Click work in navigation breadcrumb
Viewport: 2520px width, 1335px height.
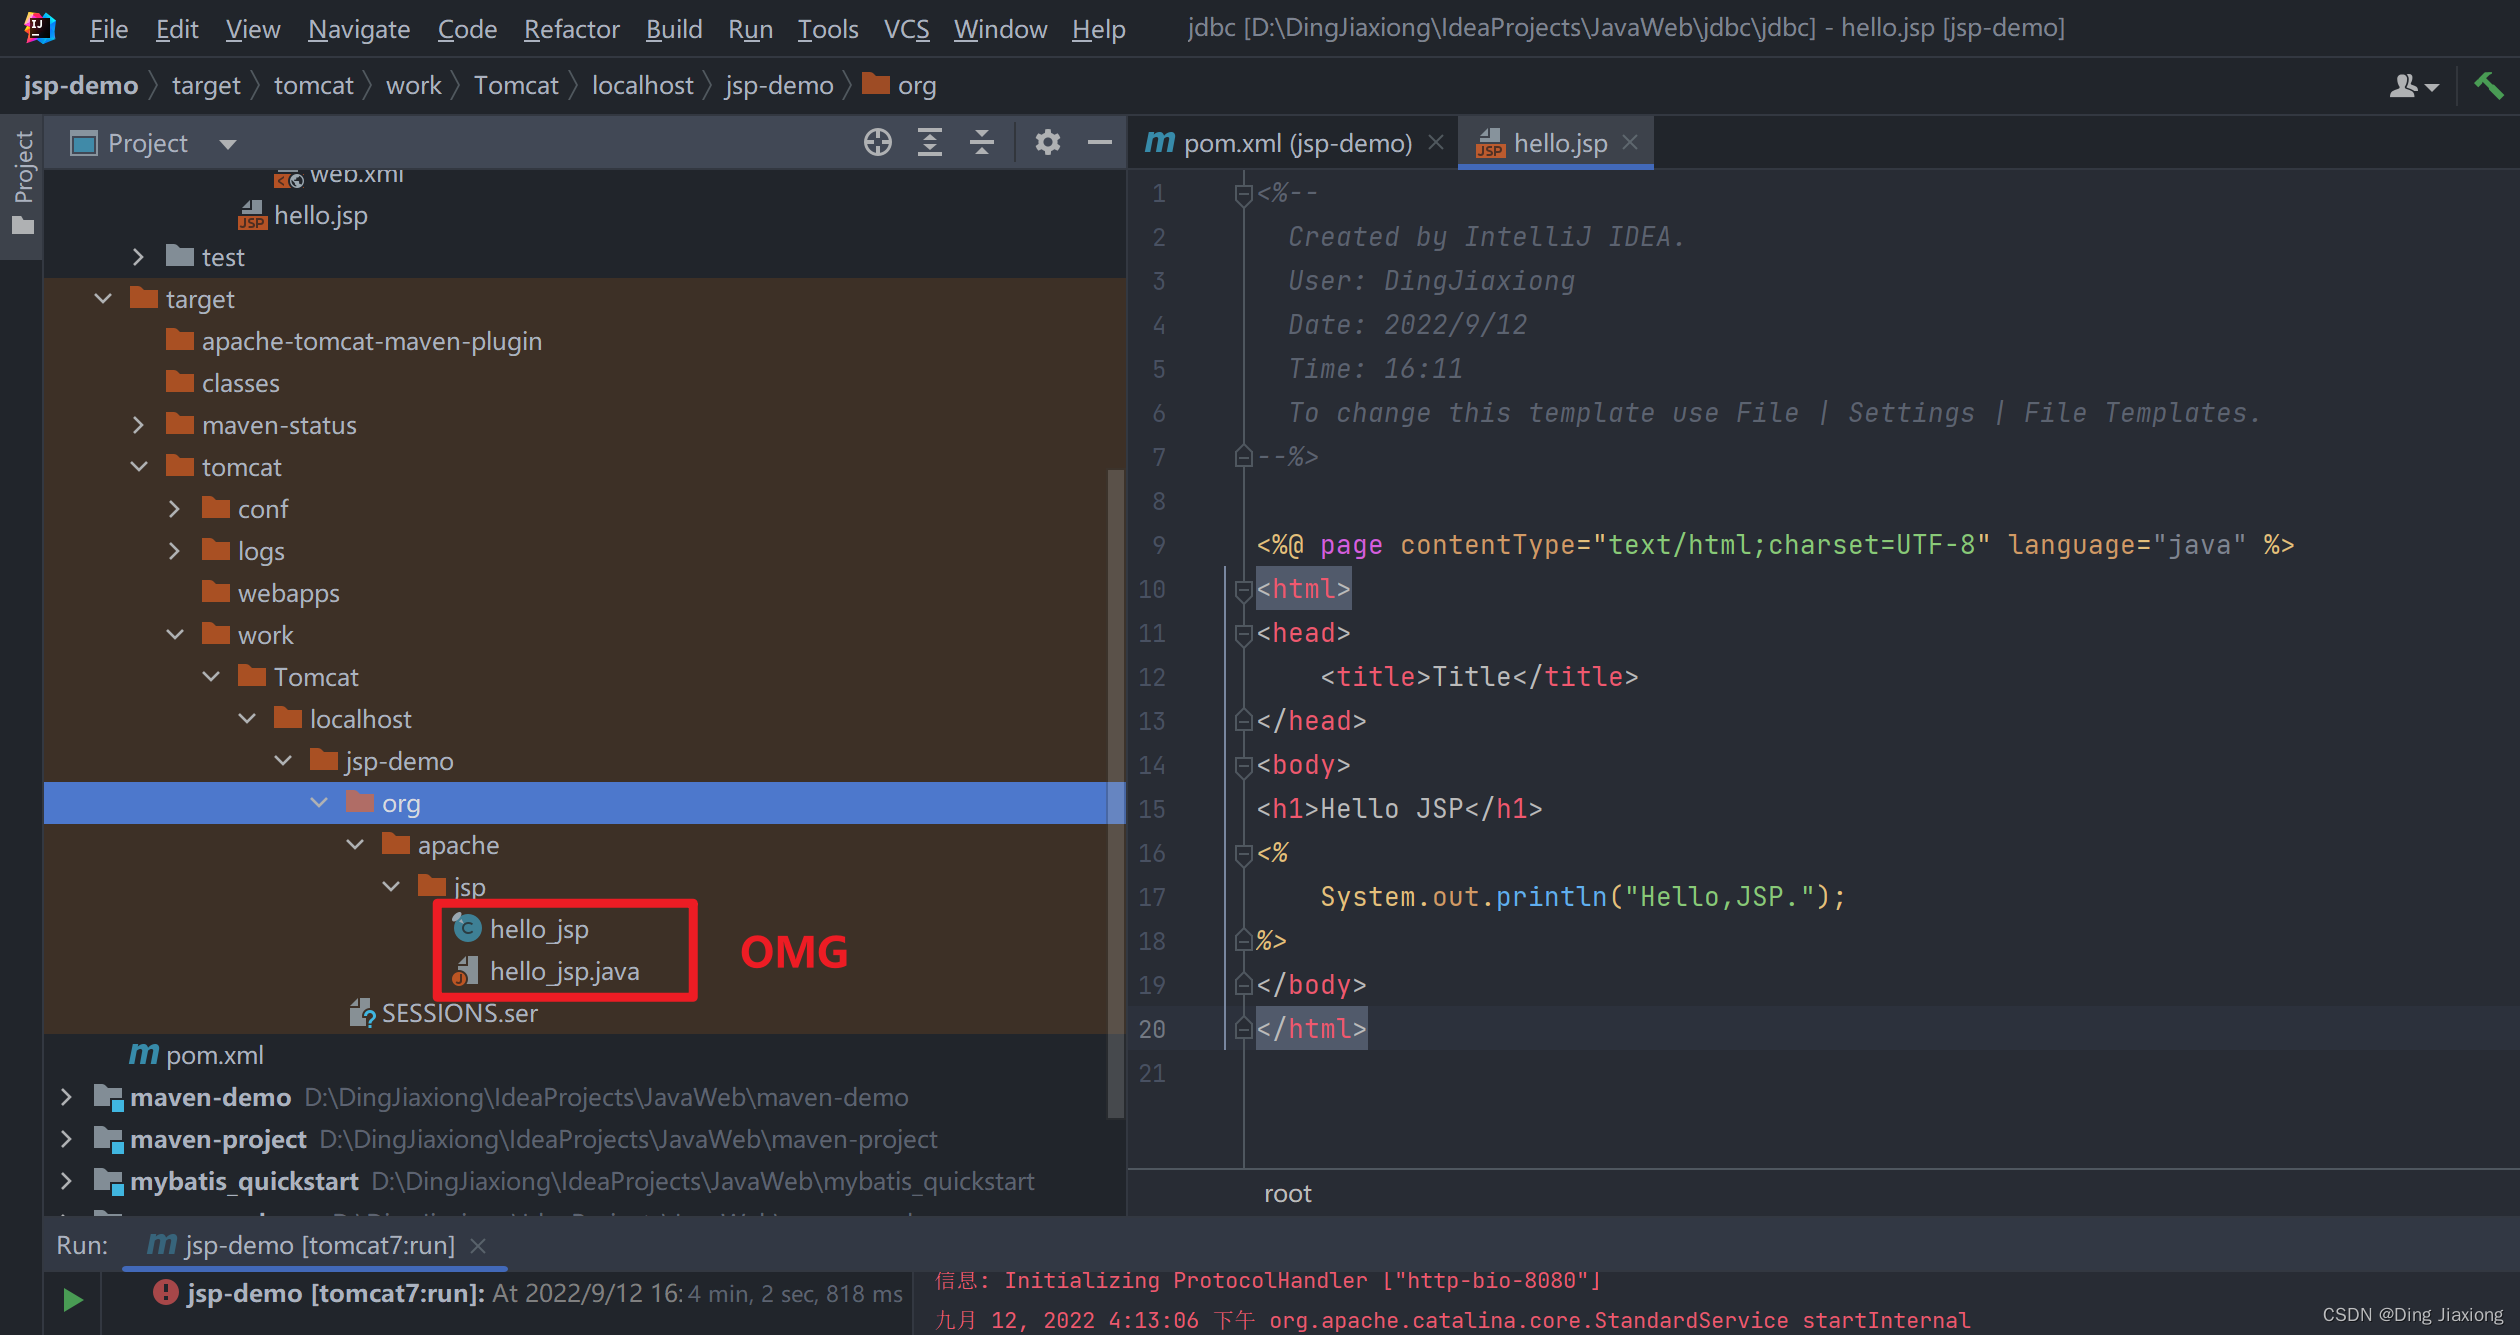click(x=413, y=86)
